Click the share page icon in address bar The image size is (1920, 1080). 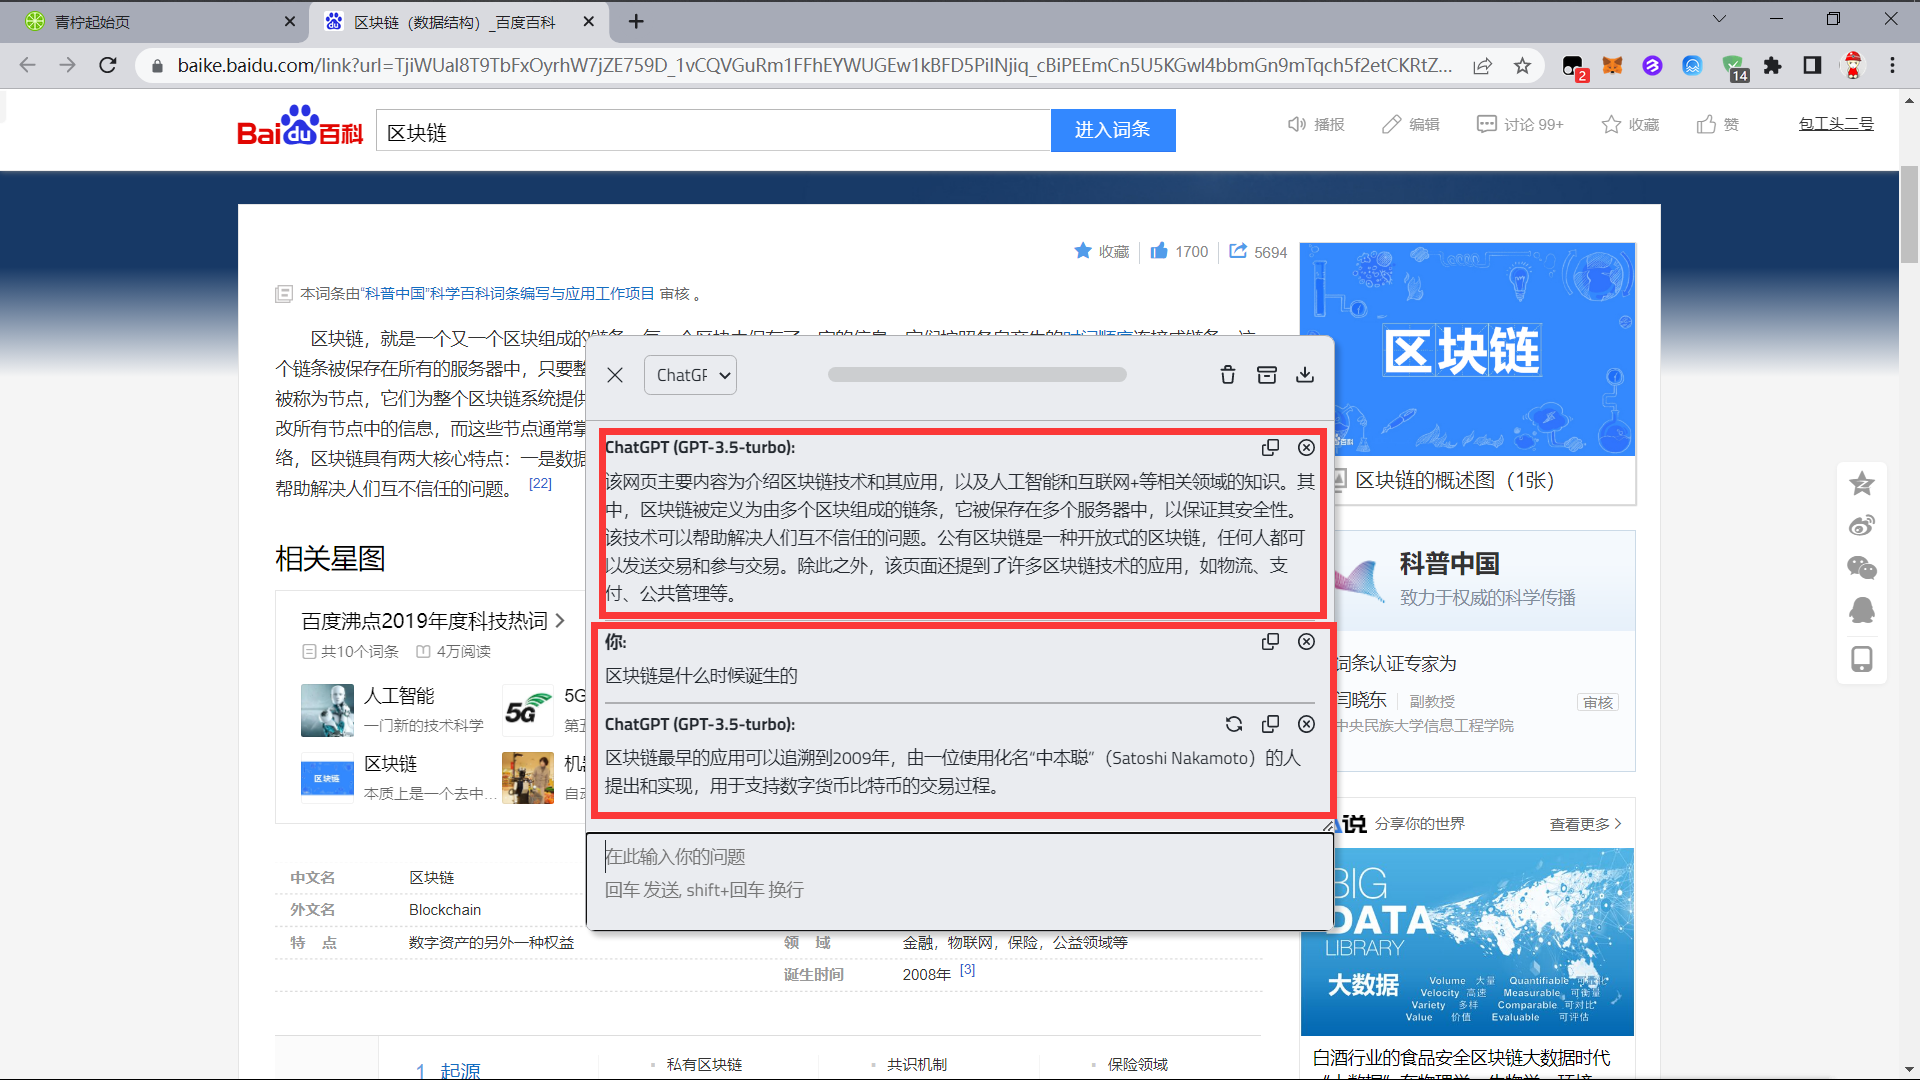tap(1482, 65)
